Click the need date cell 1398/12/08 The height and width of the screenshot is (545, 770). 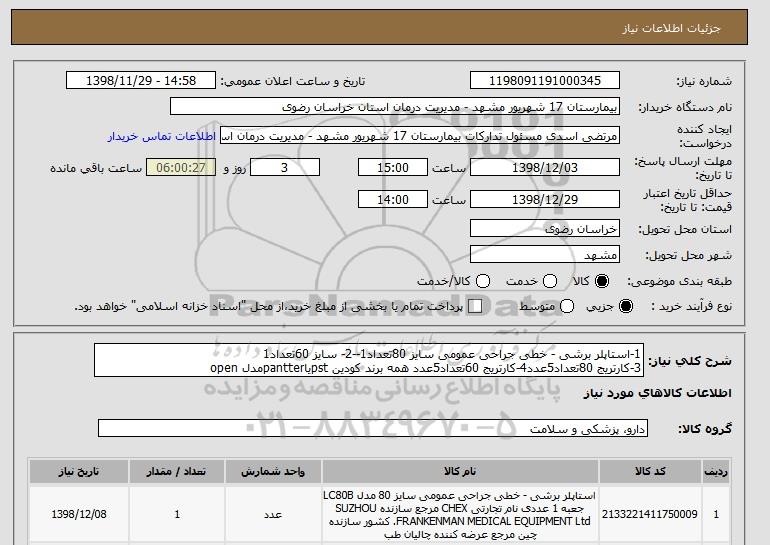point(79,515)
